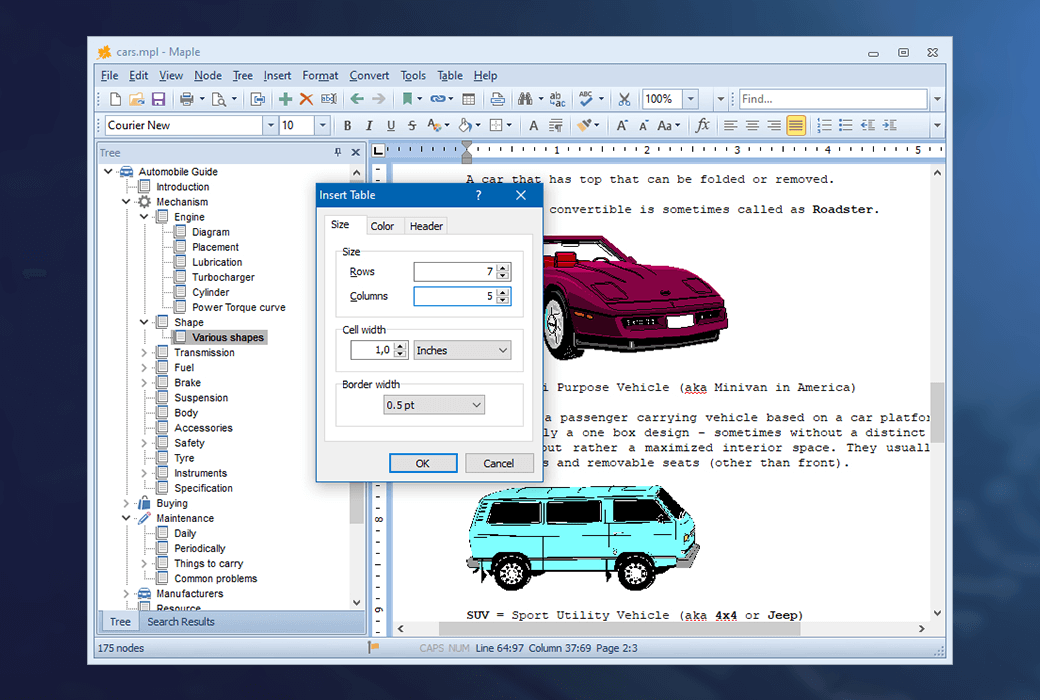Screen dimensions: 1040x700
Task: Close the Insert Table dialog with X
Action: coord(521,195)
